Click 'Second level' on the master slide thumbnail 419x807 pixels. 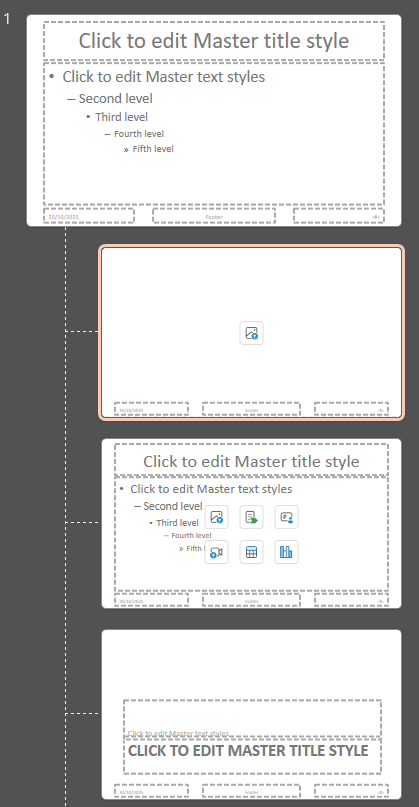pos(115,98)
